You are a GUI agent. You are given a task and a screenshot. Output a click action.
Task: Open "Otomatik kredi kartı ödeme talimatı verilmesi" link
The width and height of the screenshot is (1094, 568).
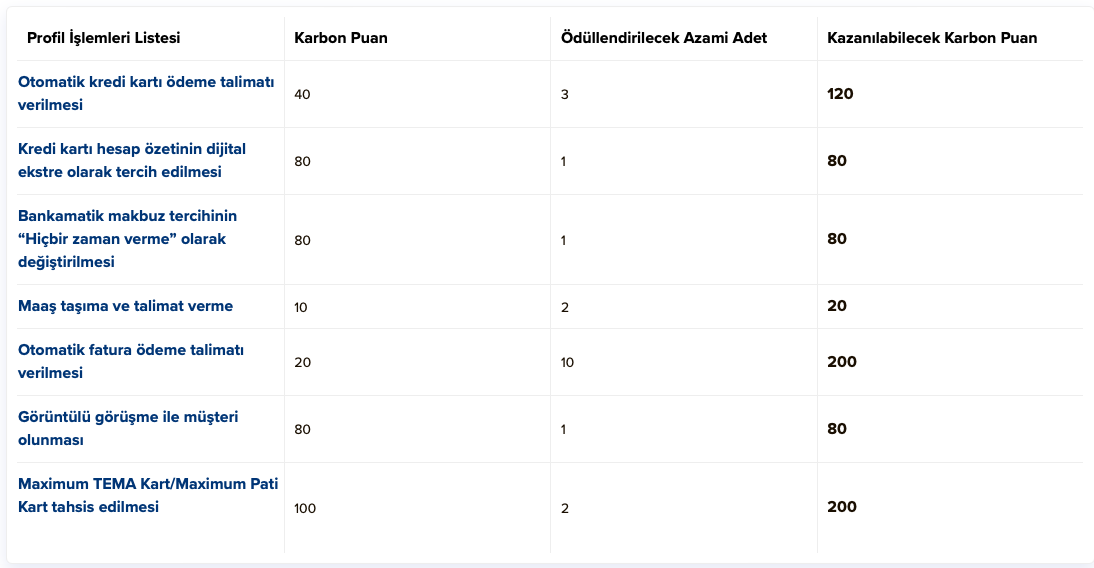click(146, 93)
